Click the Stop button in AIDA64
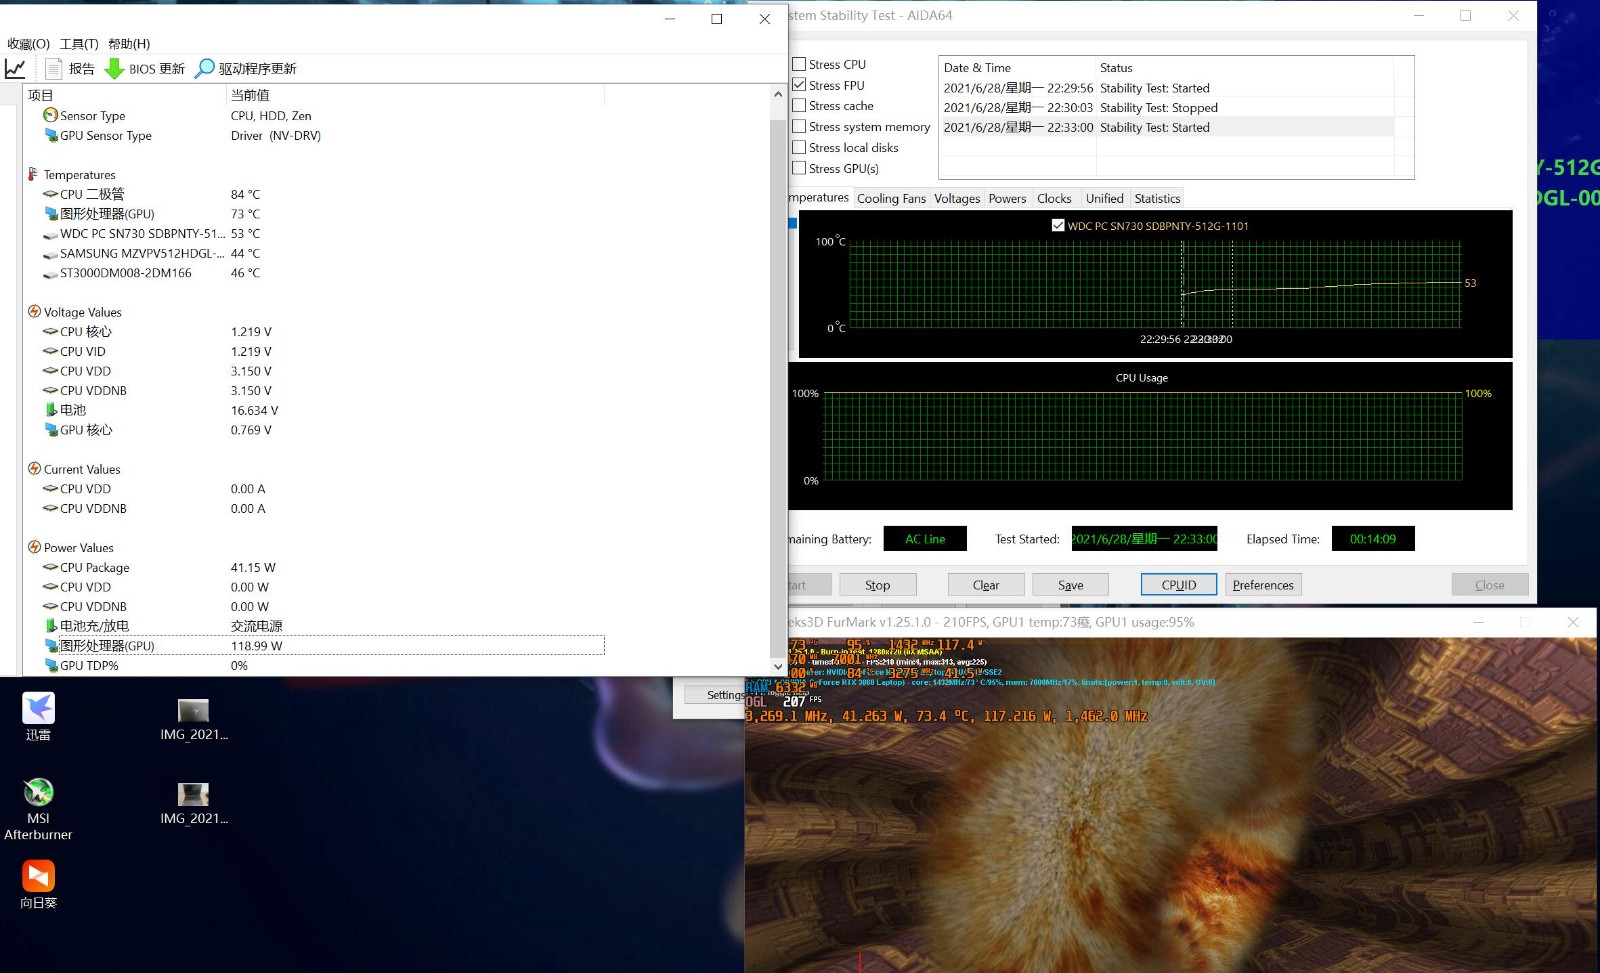This screenshot has width=1600, height=973. [877, 585]
